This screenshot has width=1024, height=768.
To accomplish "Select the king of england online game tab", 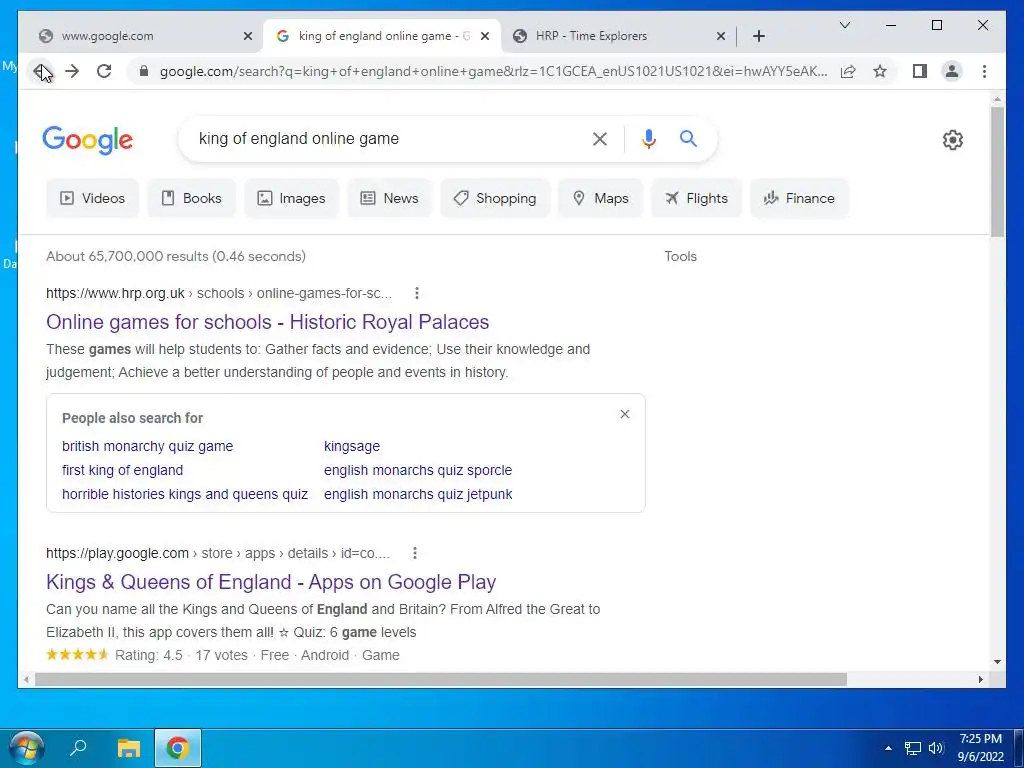I will pyautogui.click(x=382, y=36).
